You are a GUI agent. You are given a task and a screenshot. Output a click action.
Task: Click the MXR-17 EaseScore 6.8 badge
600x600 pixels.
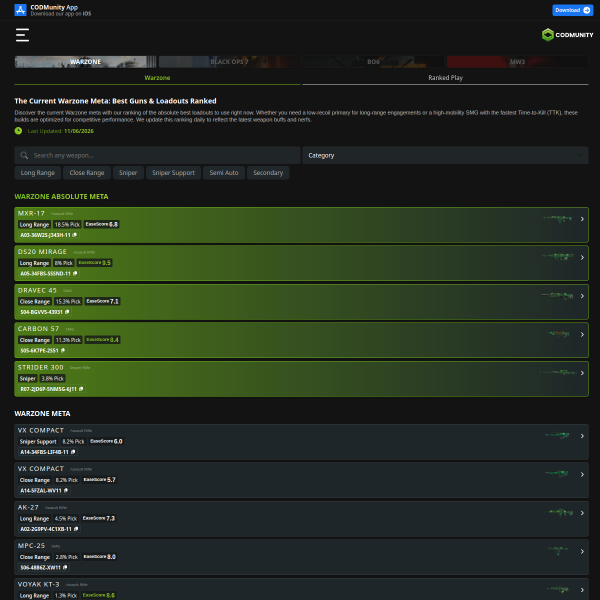[x=101, y=224]
